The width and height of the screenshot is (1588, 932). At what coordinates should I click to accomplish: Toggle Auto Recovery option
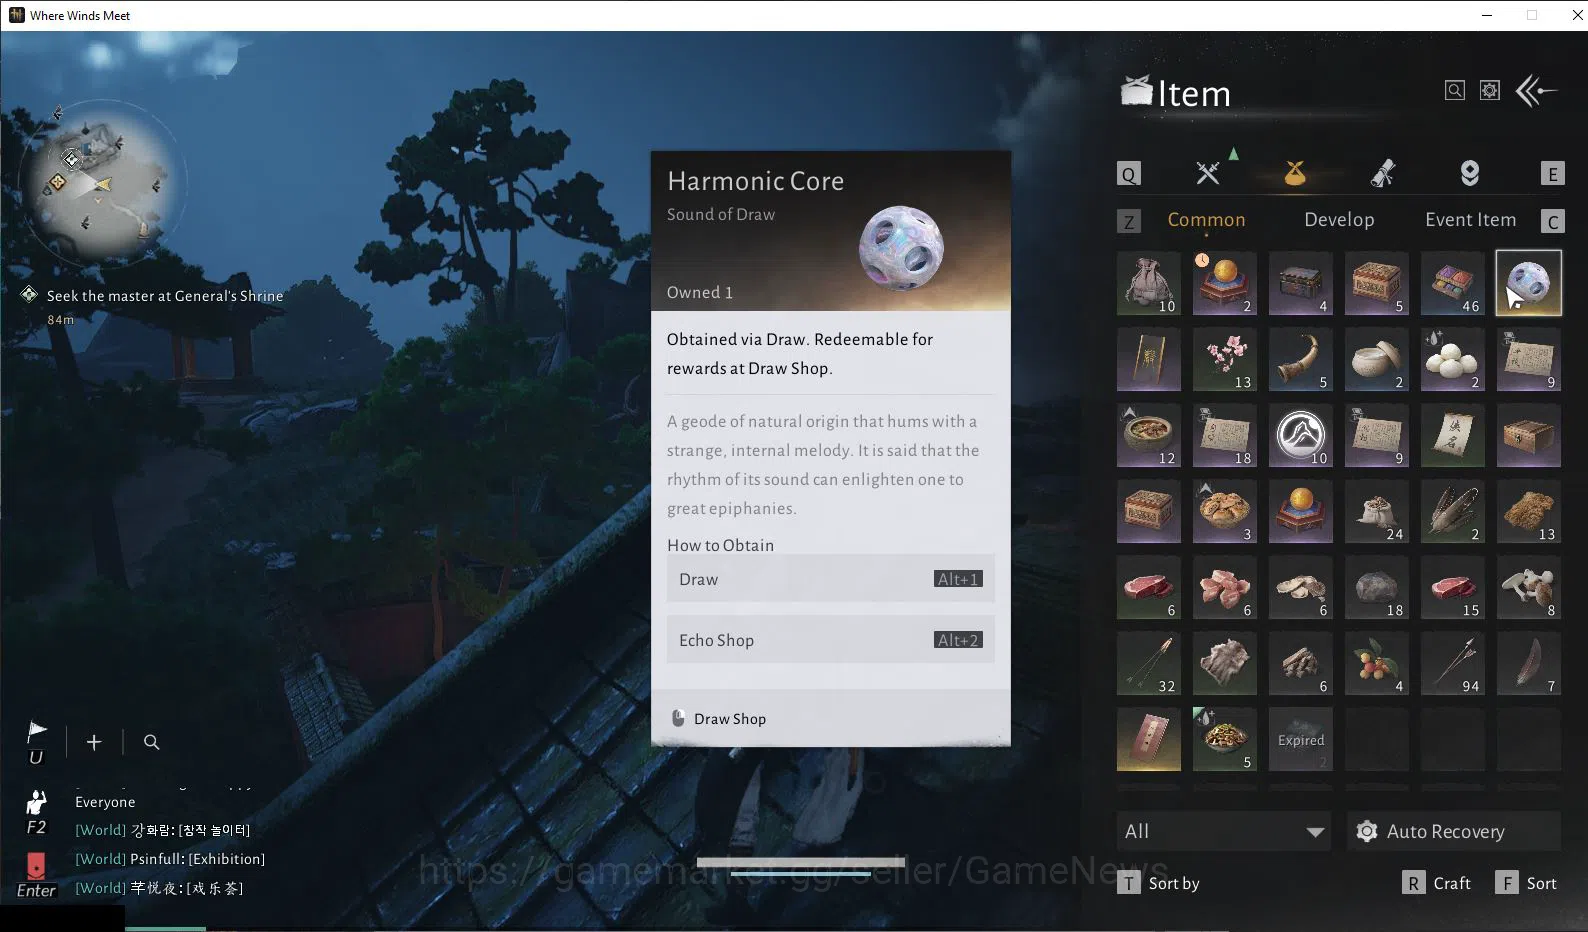point(1454,831)
